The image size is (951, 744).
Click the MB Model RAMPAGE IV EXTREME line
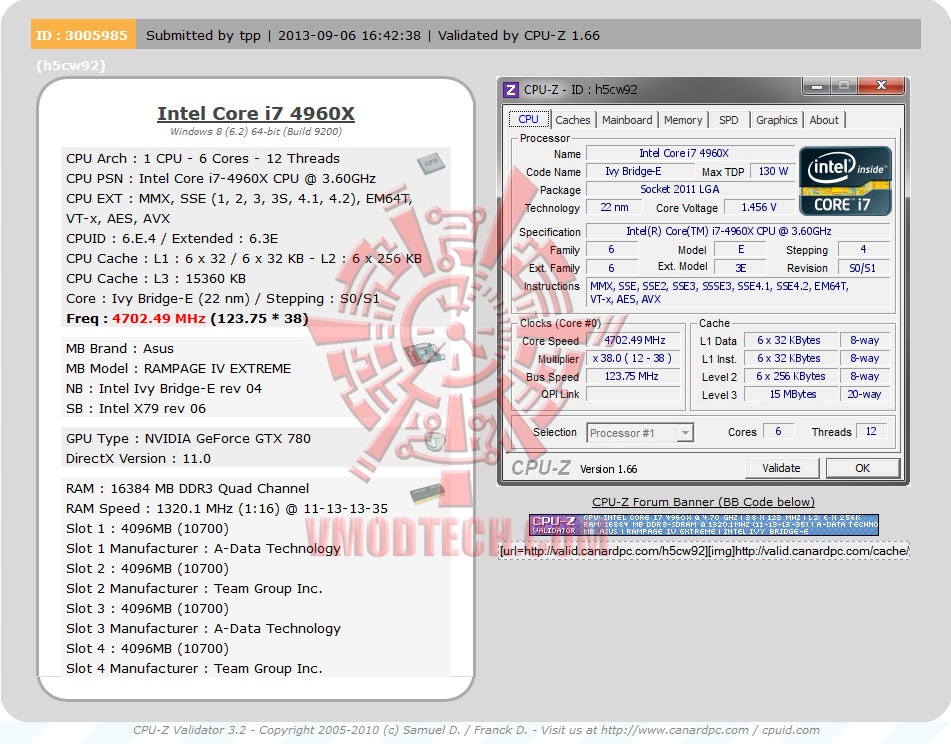pyautogui.click(x=178, y=369)
